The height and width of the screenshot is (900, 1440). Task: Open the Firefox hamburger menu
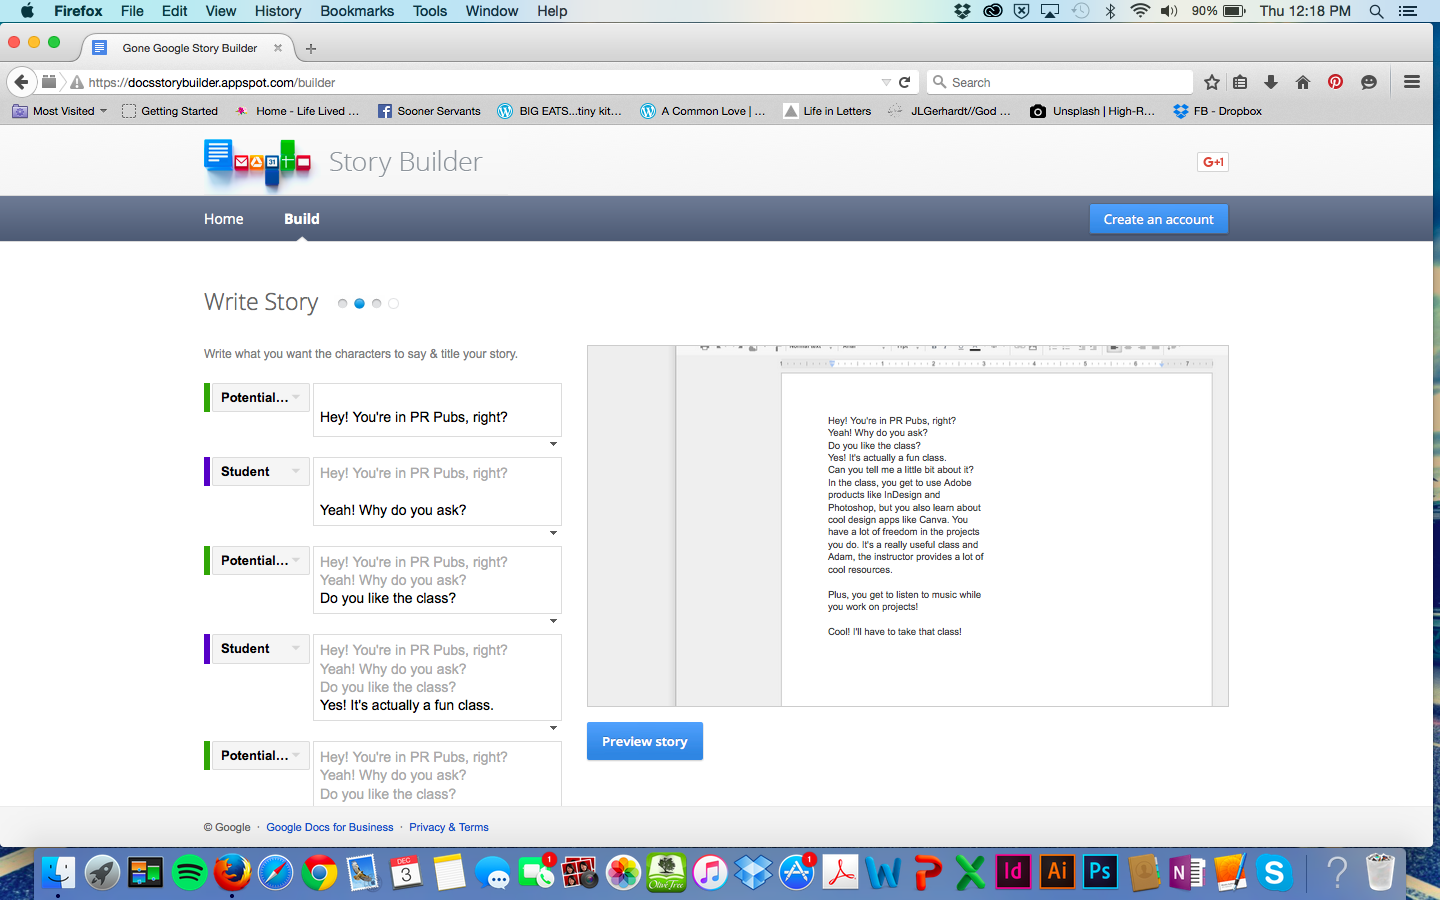tap(1412, 82)
